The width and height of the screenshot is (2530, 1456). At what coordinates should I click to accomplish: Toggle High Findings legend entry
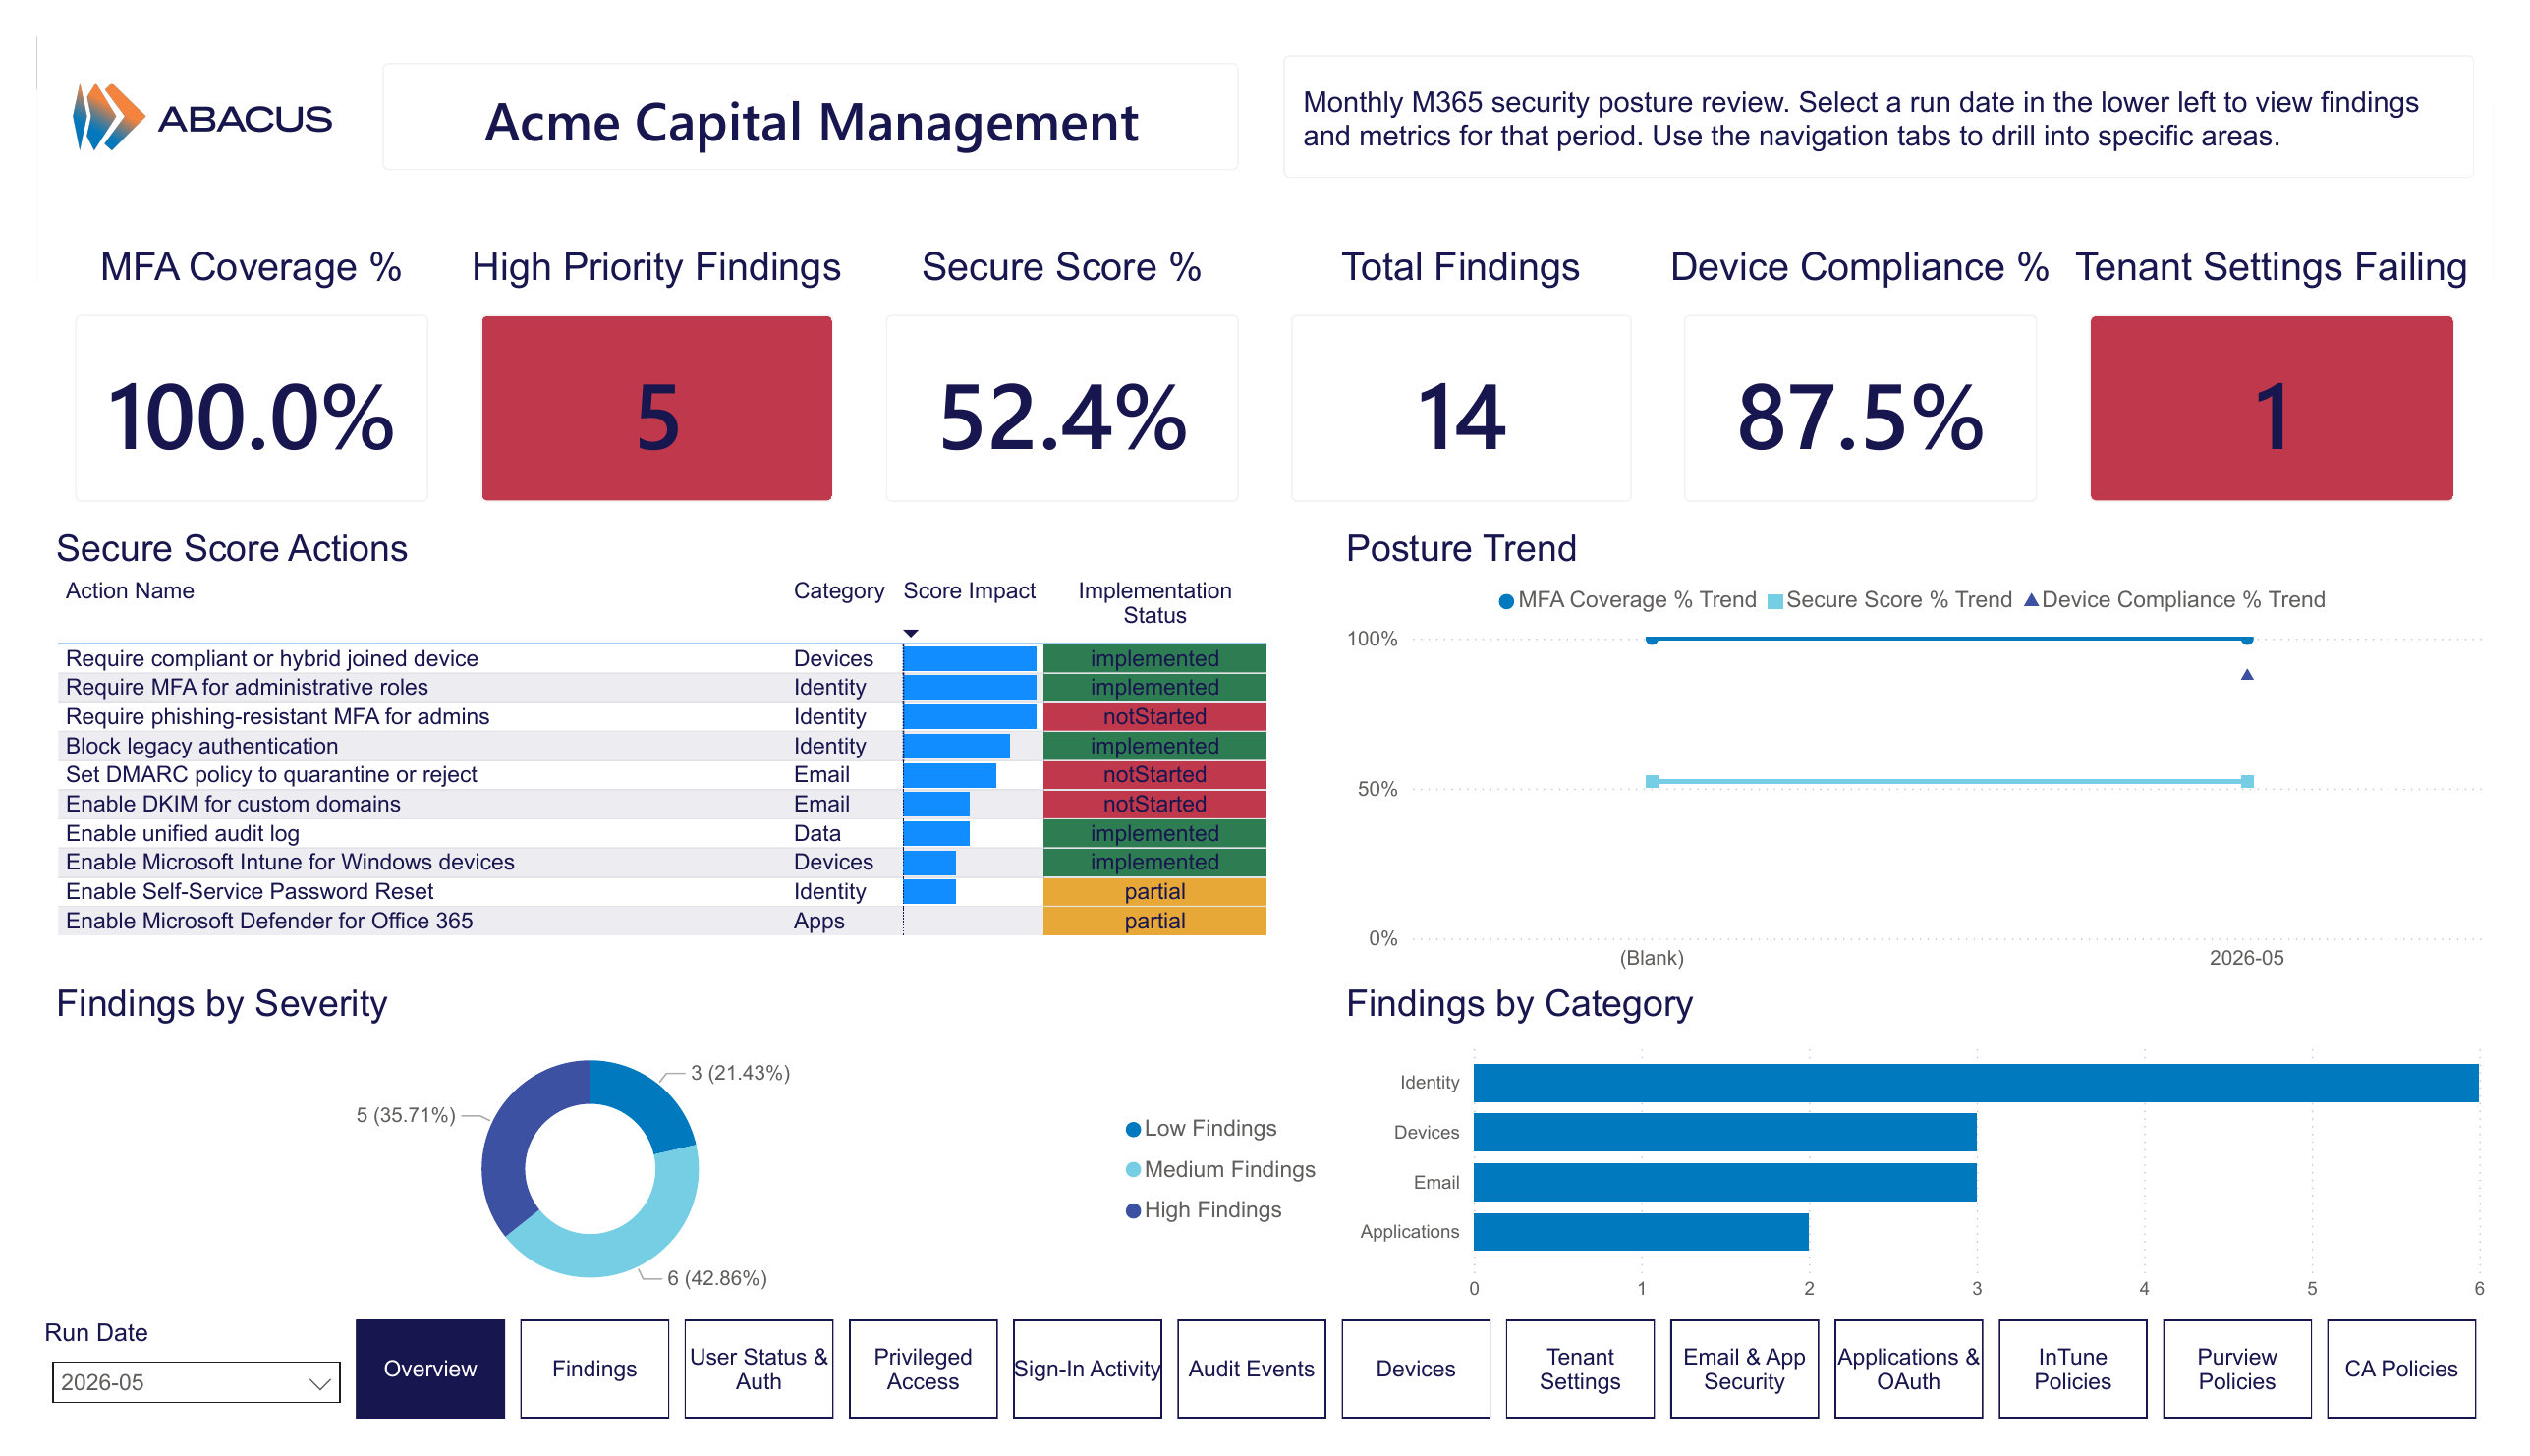tap(1203, 1210)
